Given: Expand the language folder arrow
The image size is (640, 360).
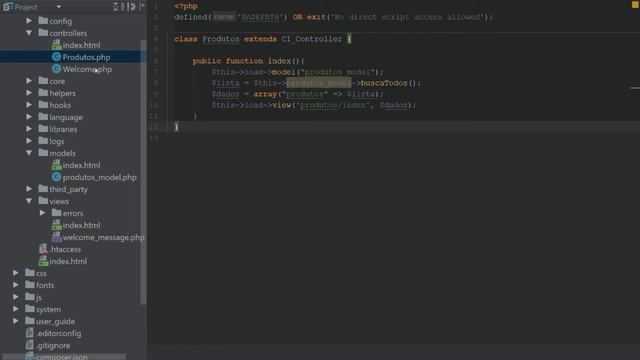Looking at the screenshot, I should pos(29,117).
